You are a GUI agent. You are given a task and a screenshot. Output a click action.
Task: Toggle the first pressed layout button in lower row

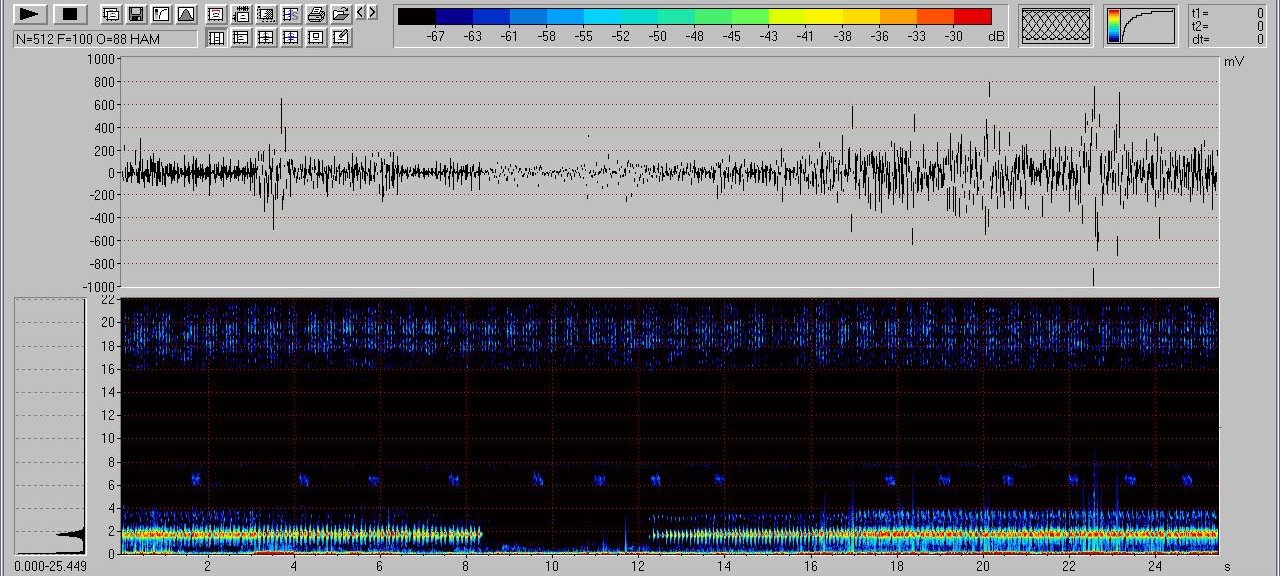point(215,38)
